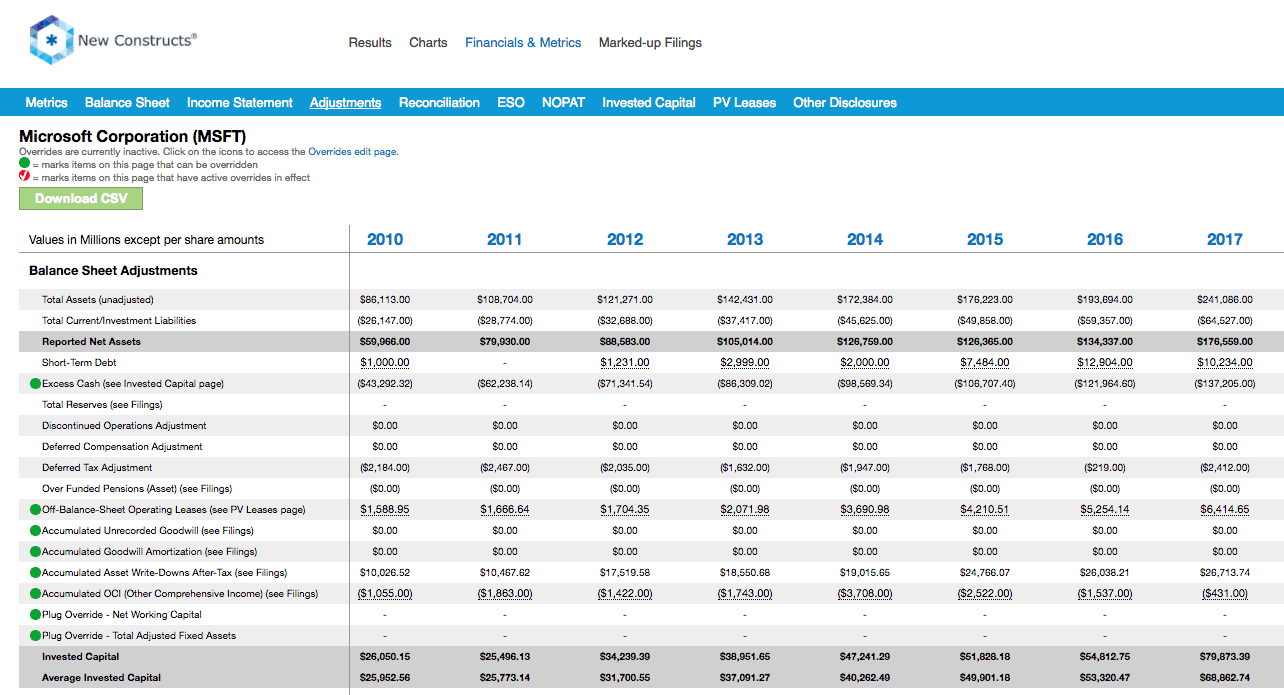Switch to the Income Statement tab
1284x695 pixels.
pyautogui.click(x=240, y=102)
